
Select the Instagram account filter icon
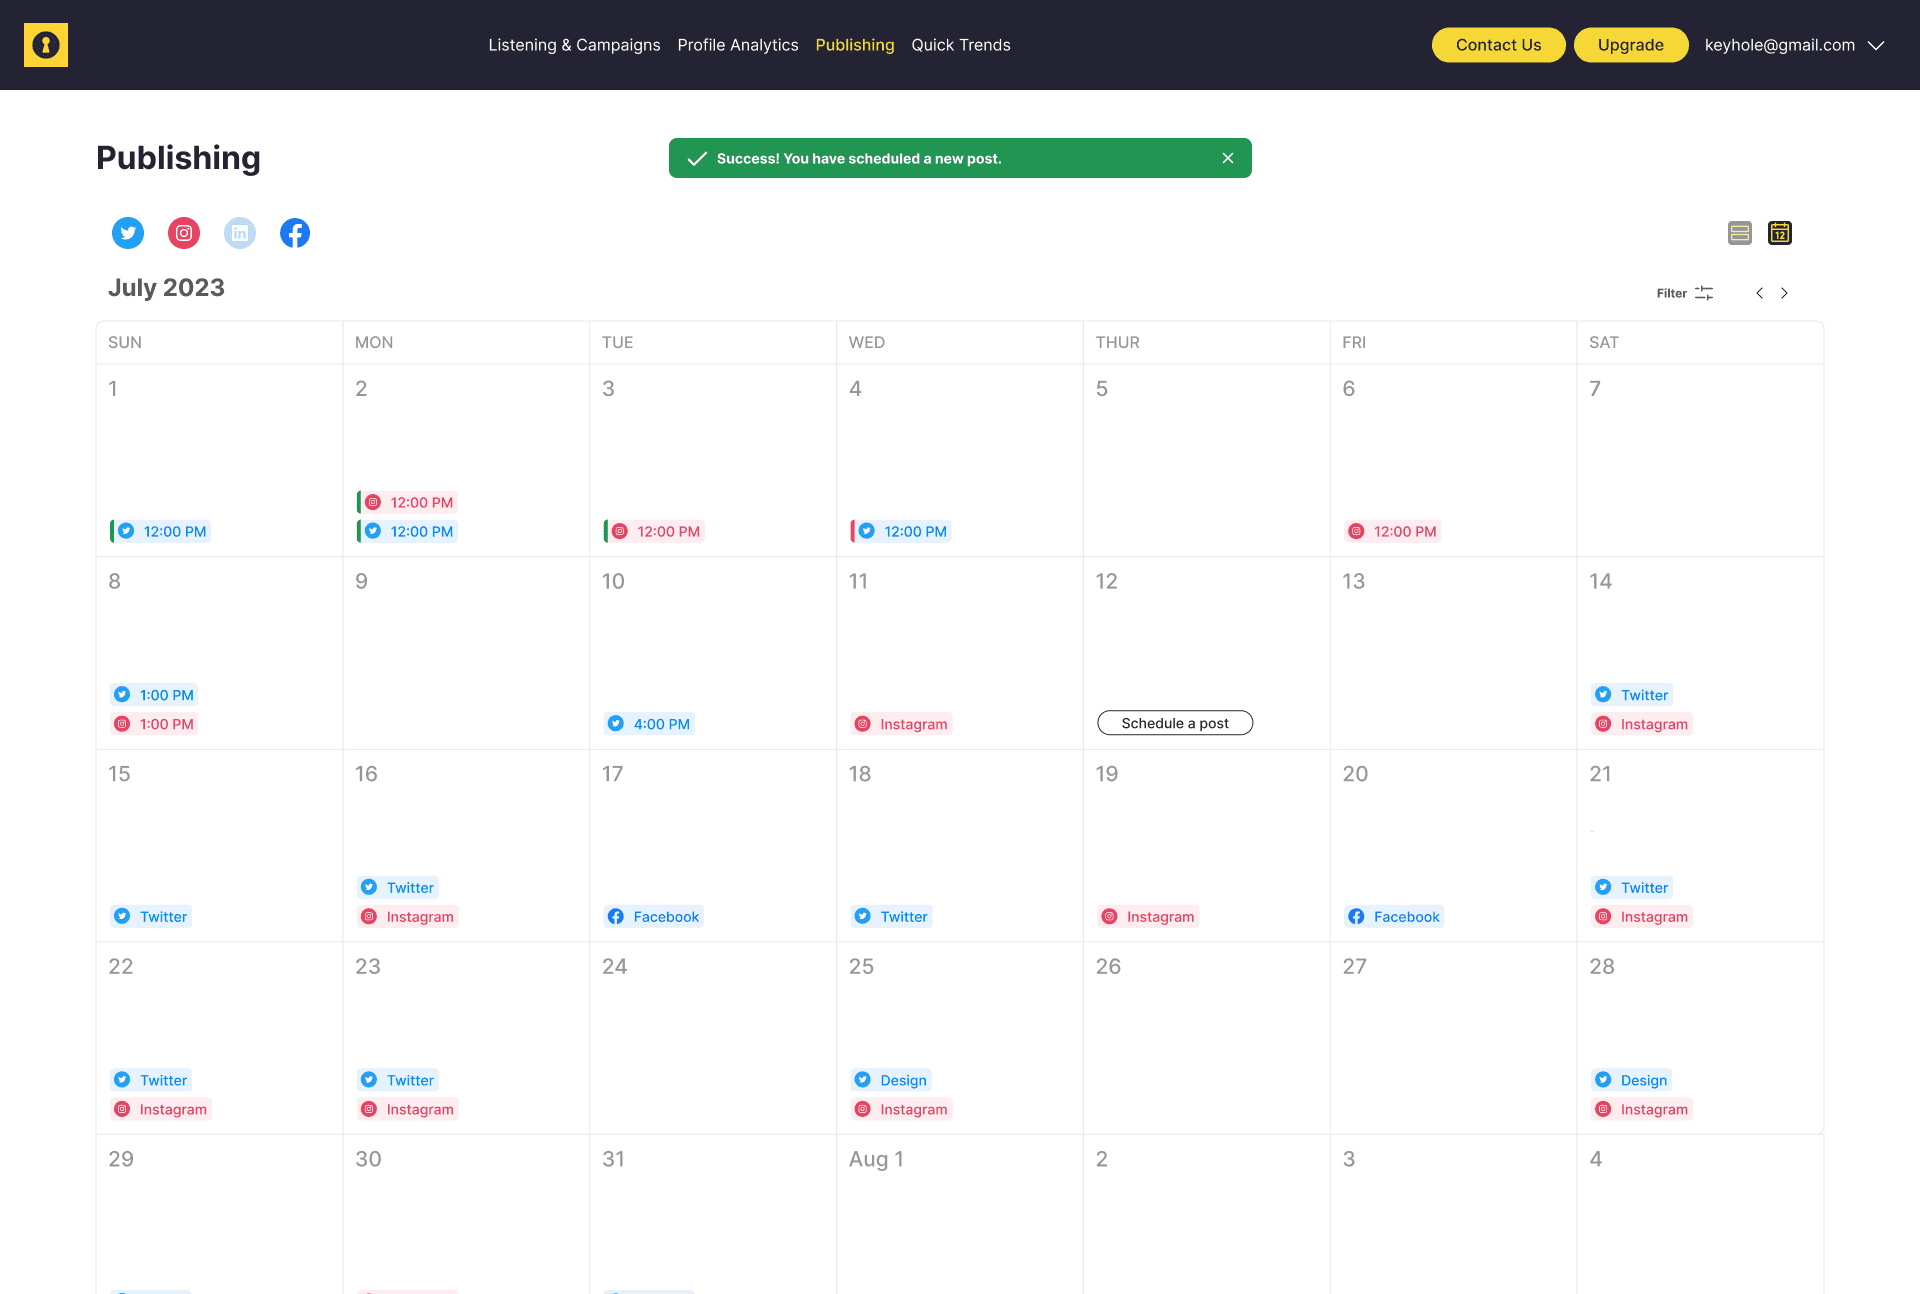(184, 233)
